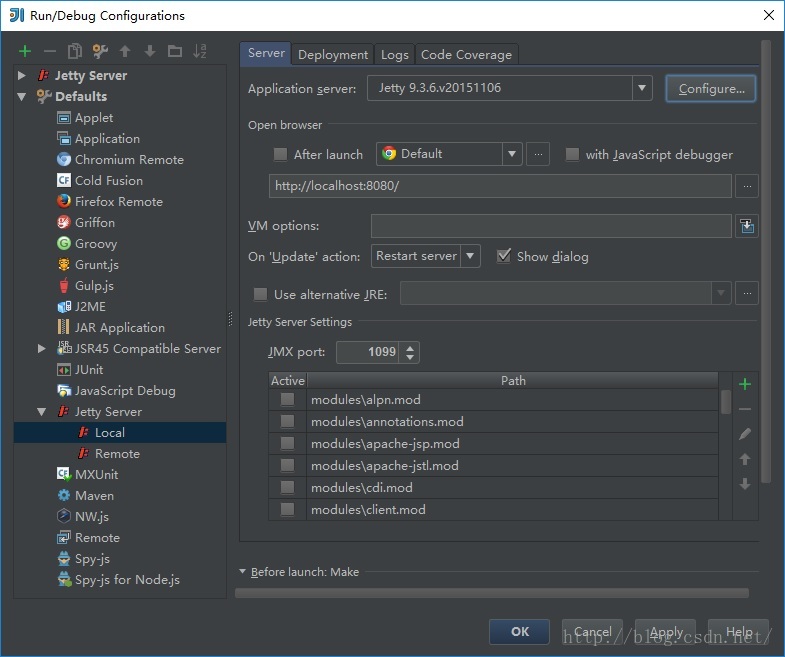Switch to the Deployment tab
The image size is (785, 657).
(x=333, y=55)
